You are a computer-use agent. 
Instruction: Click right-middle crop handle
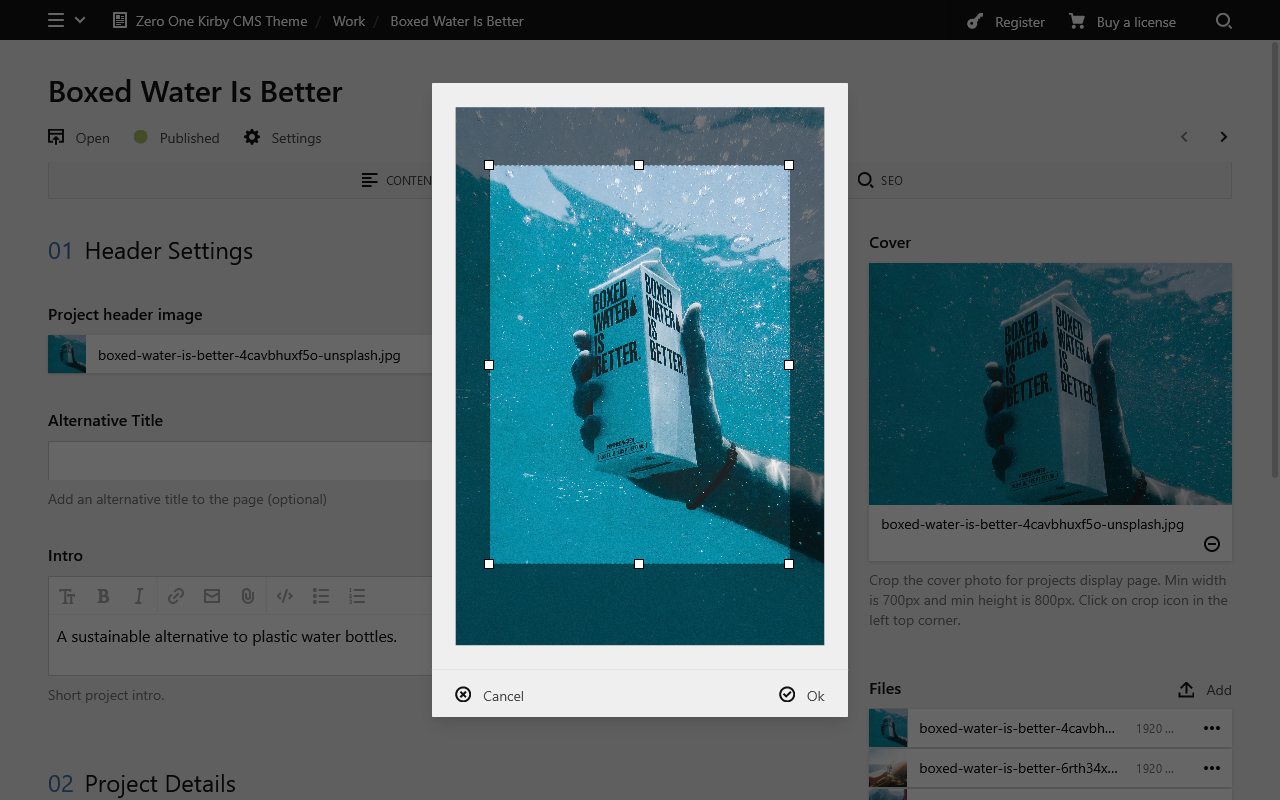789,365
